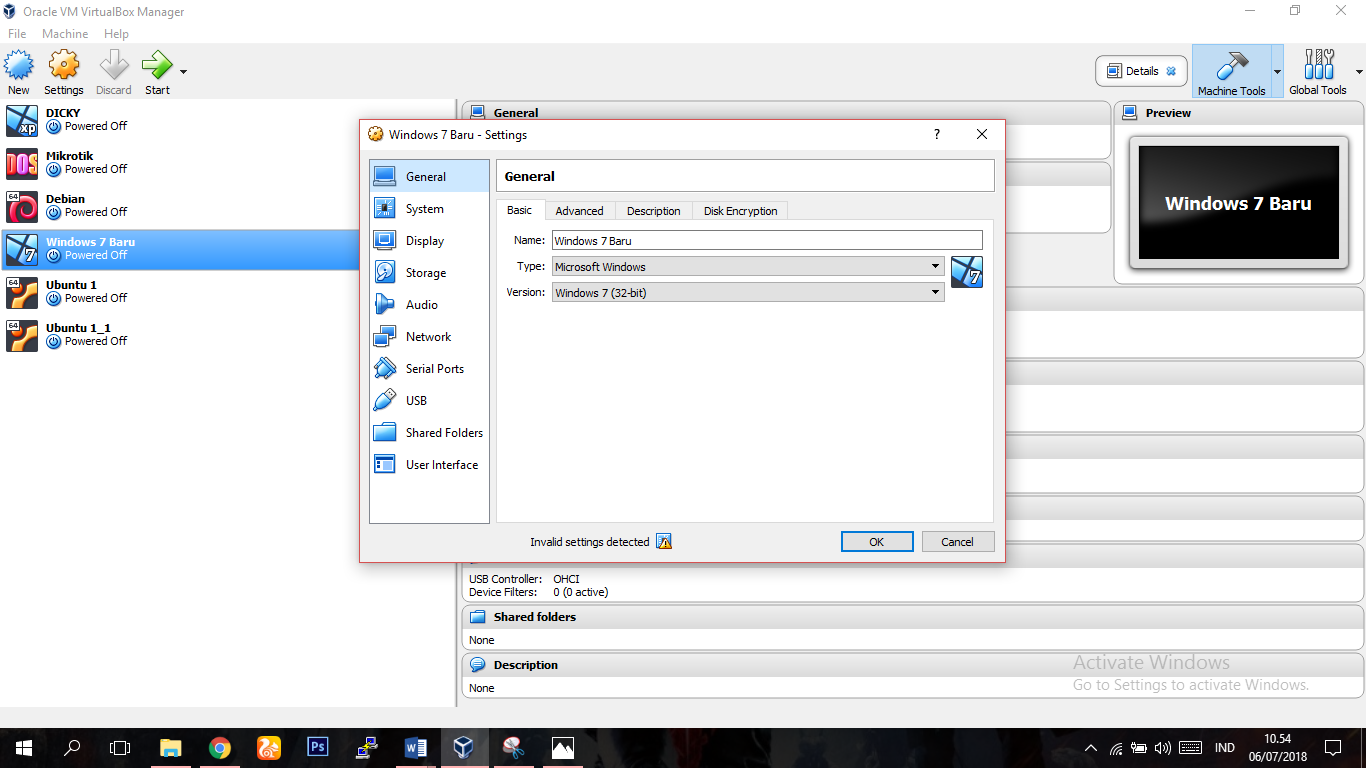
Task: Open Task View from the taskbar
Action: pos(120,748)
